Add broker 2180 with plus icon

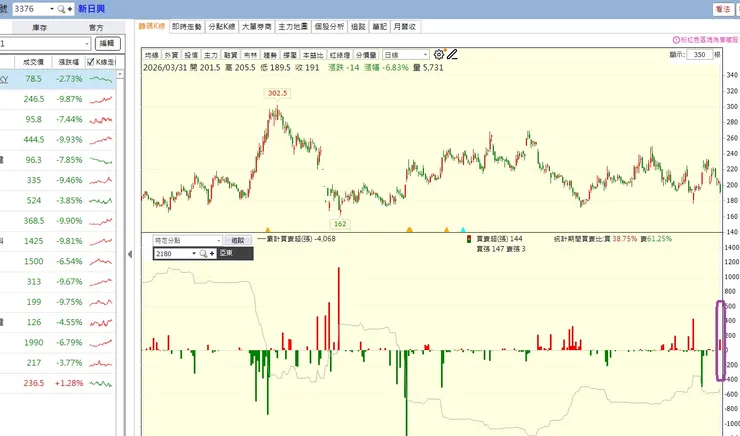point(212,254)
